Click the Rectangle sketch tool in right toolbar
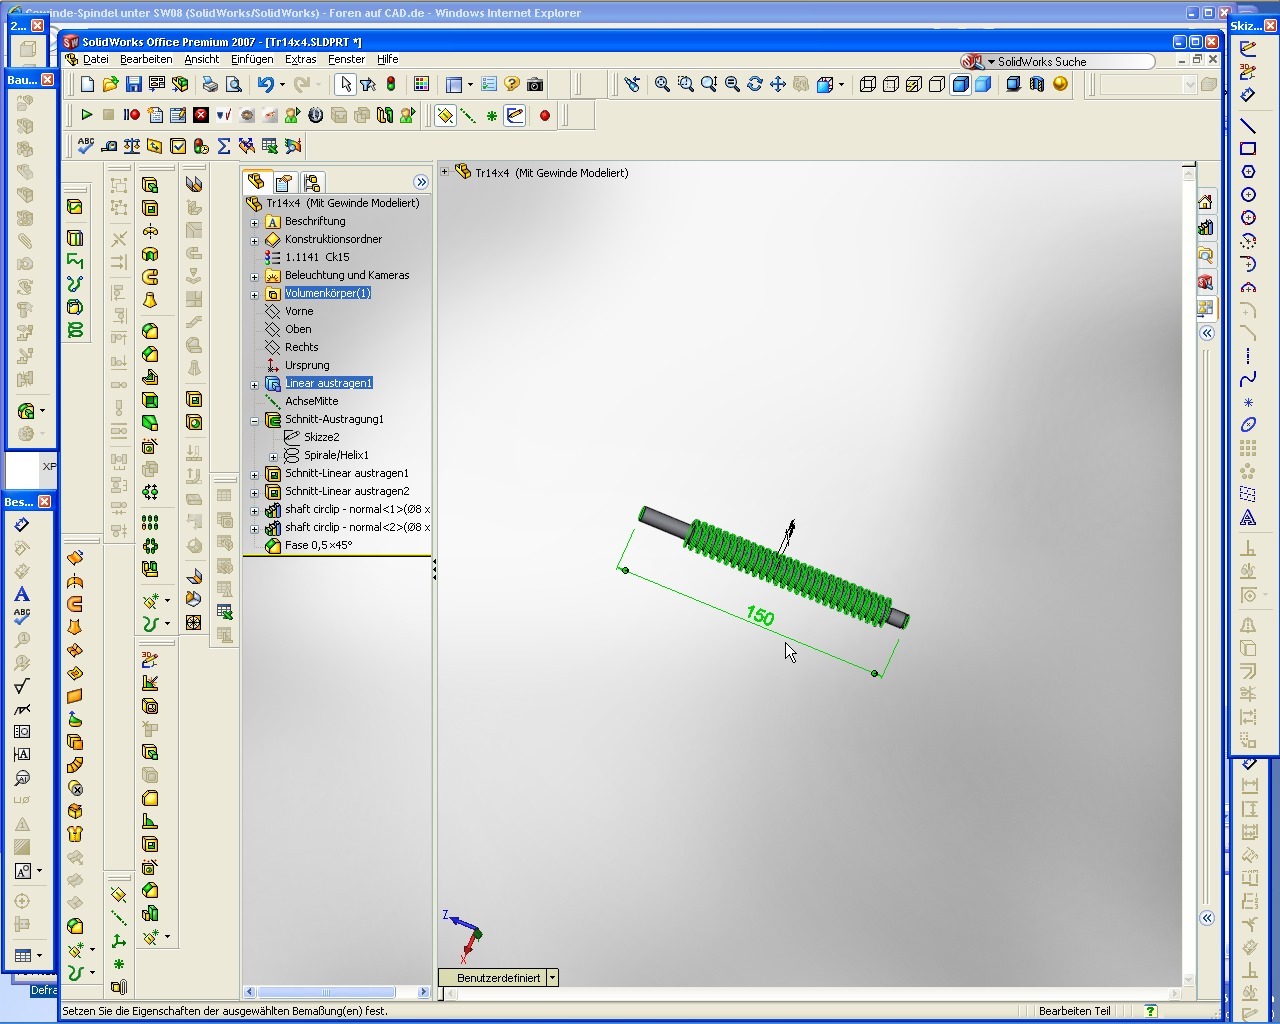Viewport: 1280px width, 1024px height. point(1248,149)
